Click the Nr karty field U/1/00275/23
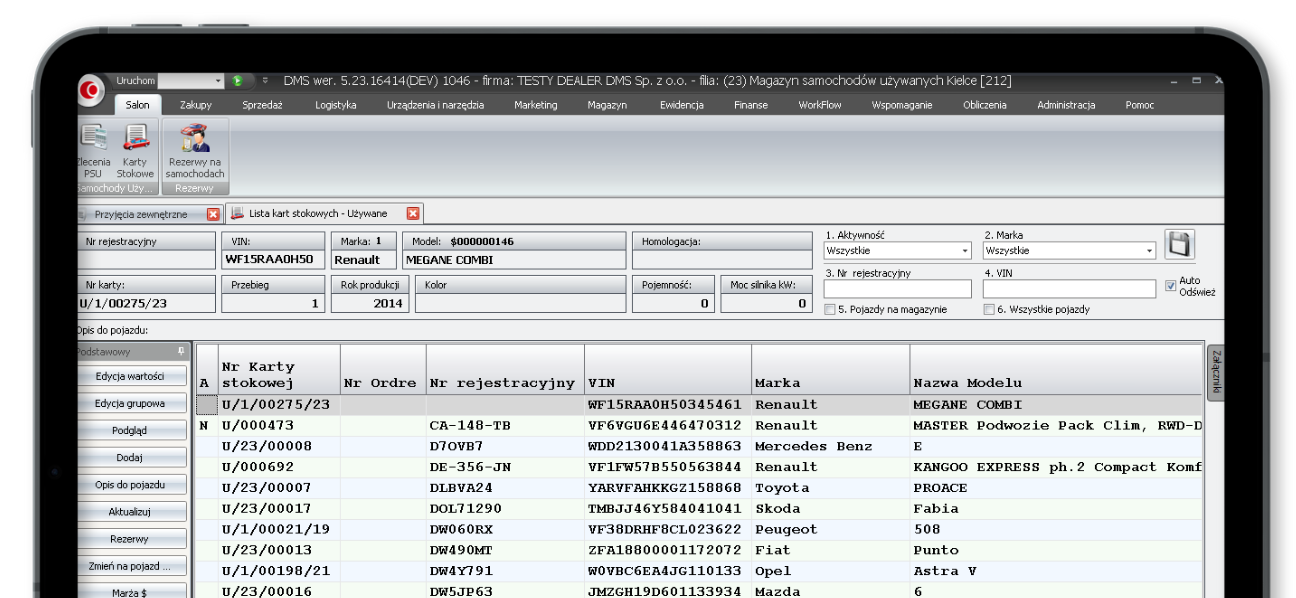 [x=146, y=303]
